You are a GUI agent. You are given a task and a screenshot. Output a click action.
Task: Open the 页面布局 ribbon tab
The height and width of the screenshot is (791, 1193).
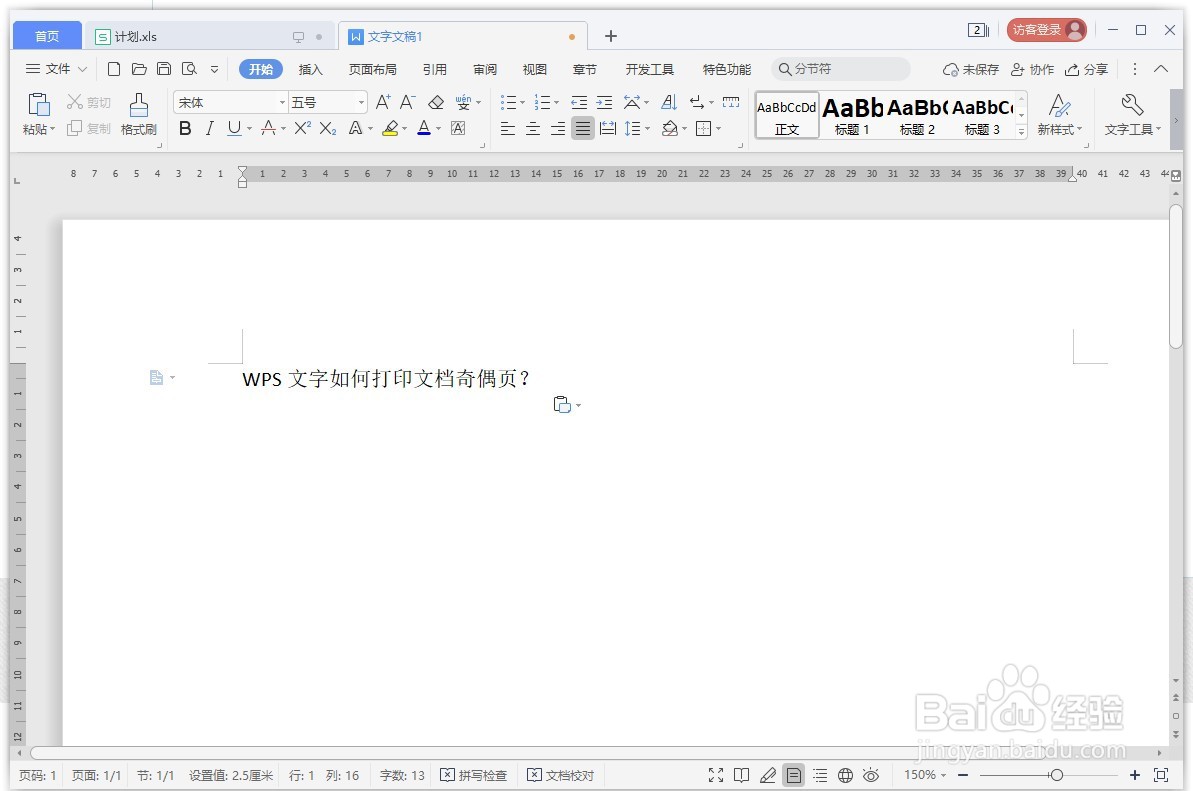click(x=372, y=69)
